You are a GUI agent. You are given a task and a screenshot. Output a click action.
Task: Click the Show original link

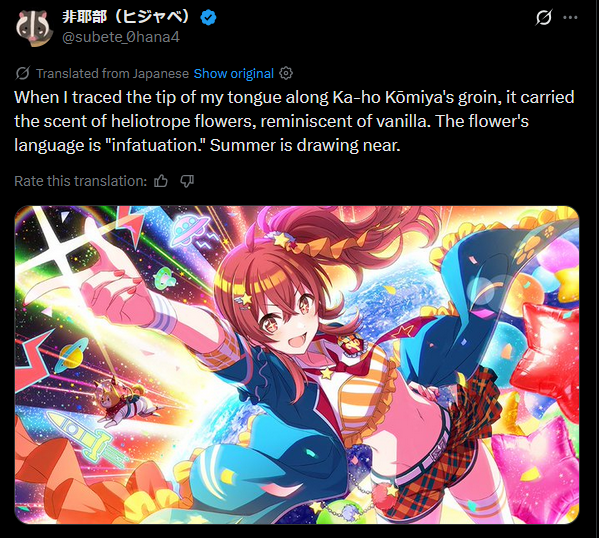(233, 73)
